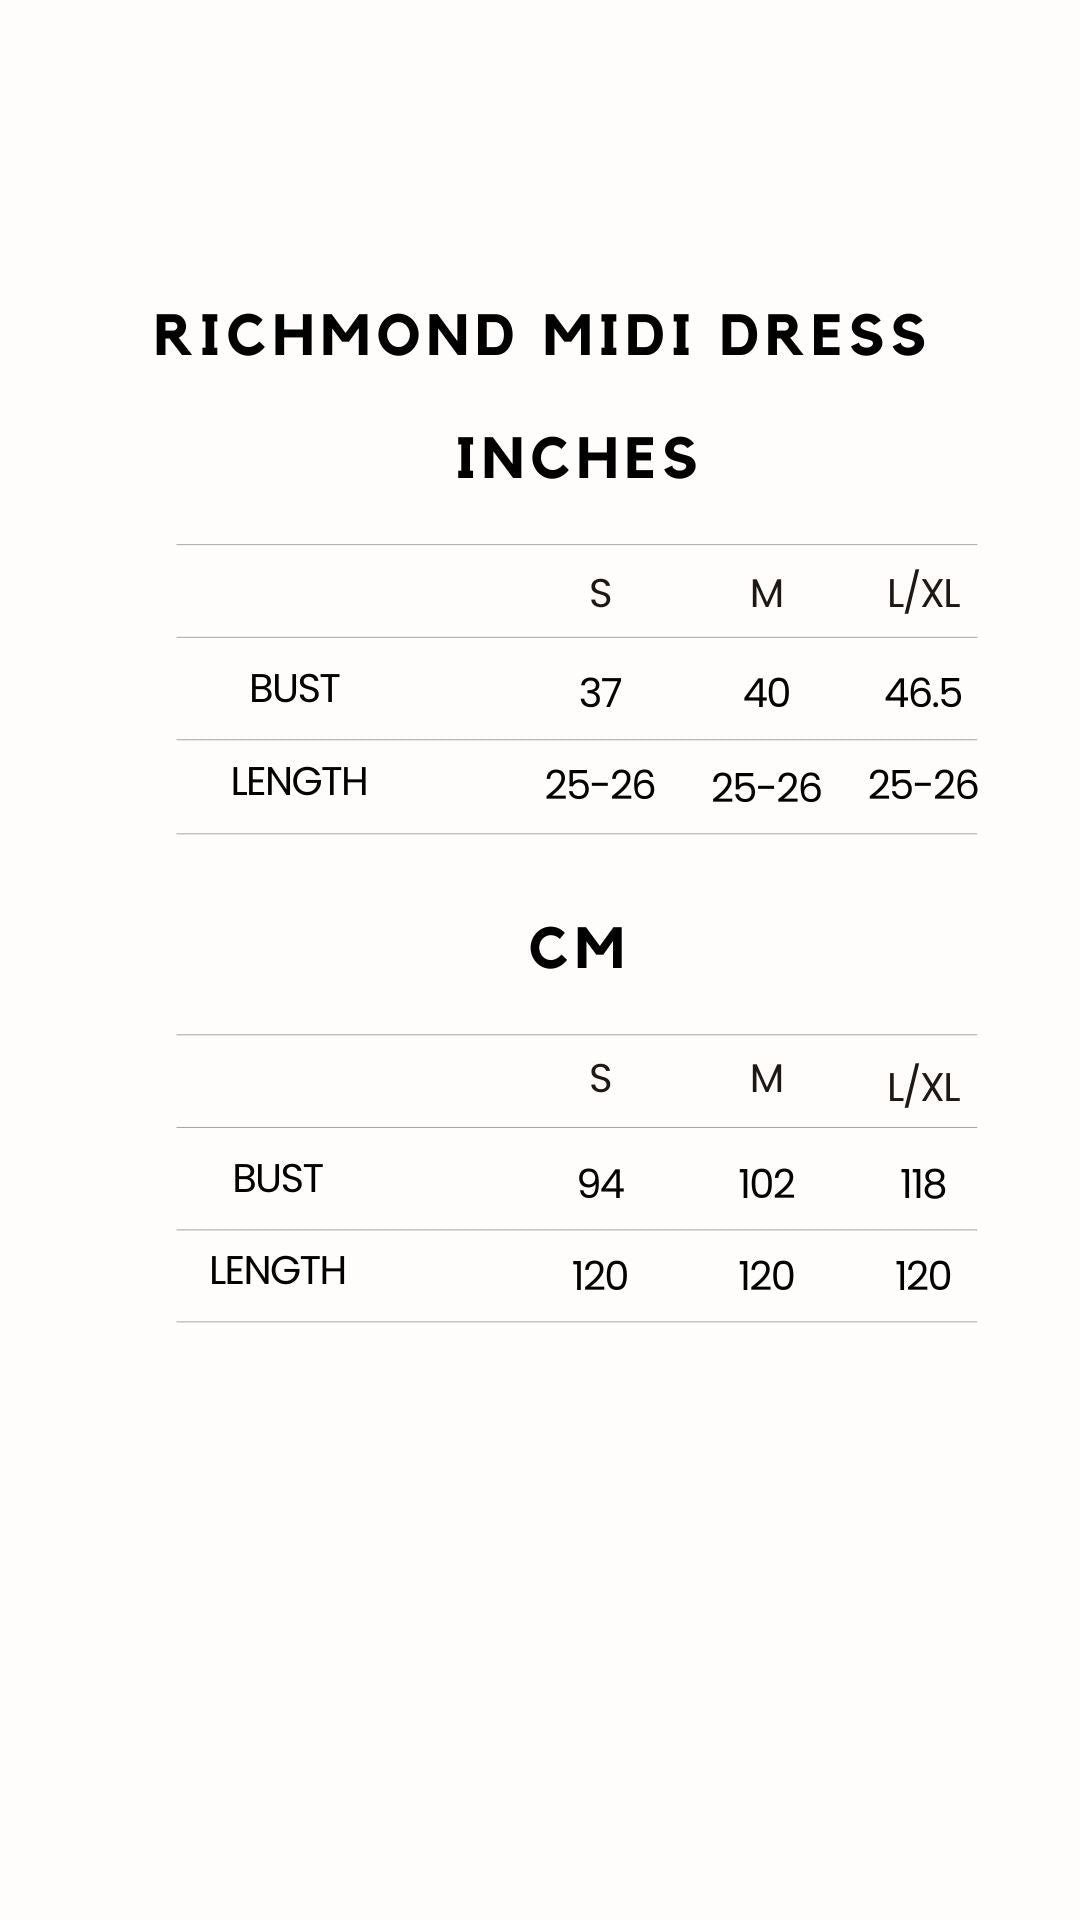Screen dimensions: 1080x1920
Task: Select the S column header in CM table
Action: click(x=600, y=1079)
